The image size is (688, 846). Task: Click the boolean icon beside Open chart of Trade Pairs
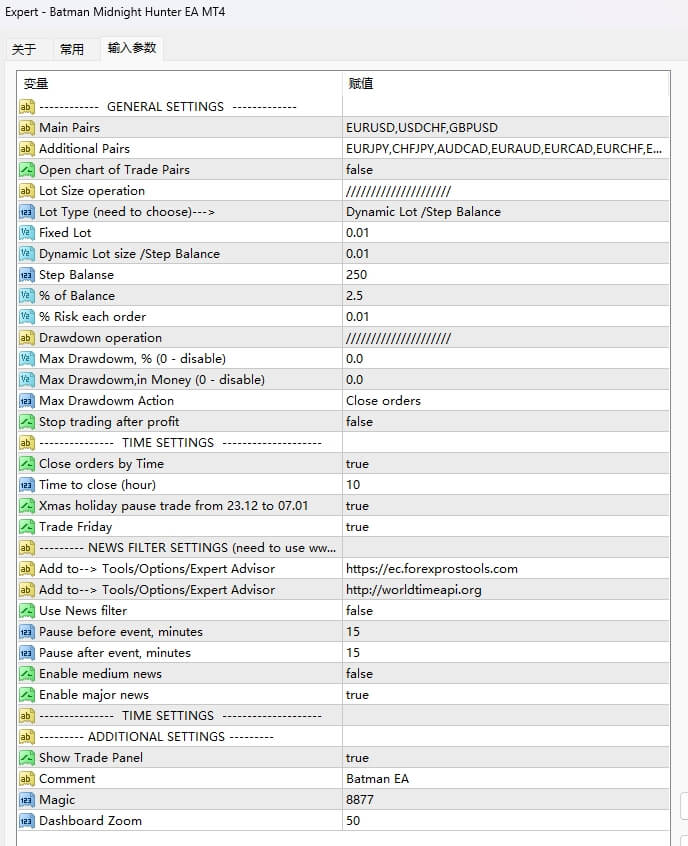point(26,170)
